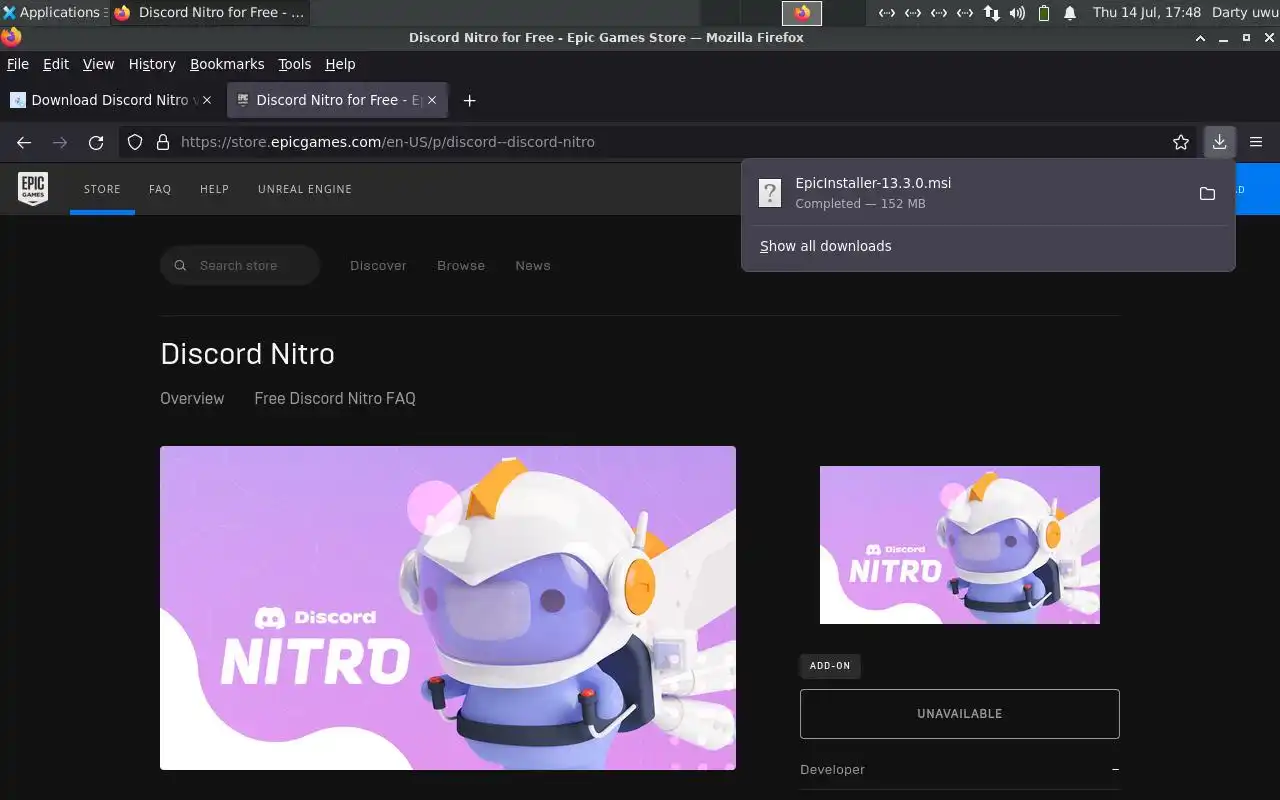Open the Firefox hamburger menu
This screenshot has height=800, width=1280.
point(1256,142)
